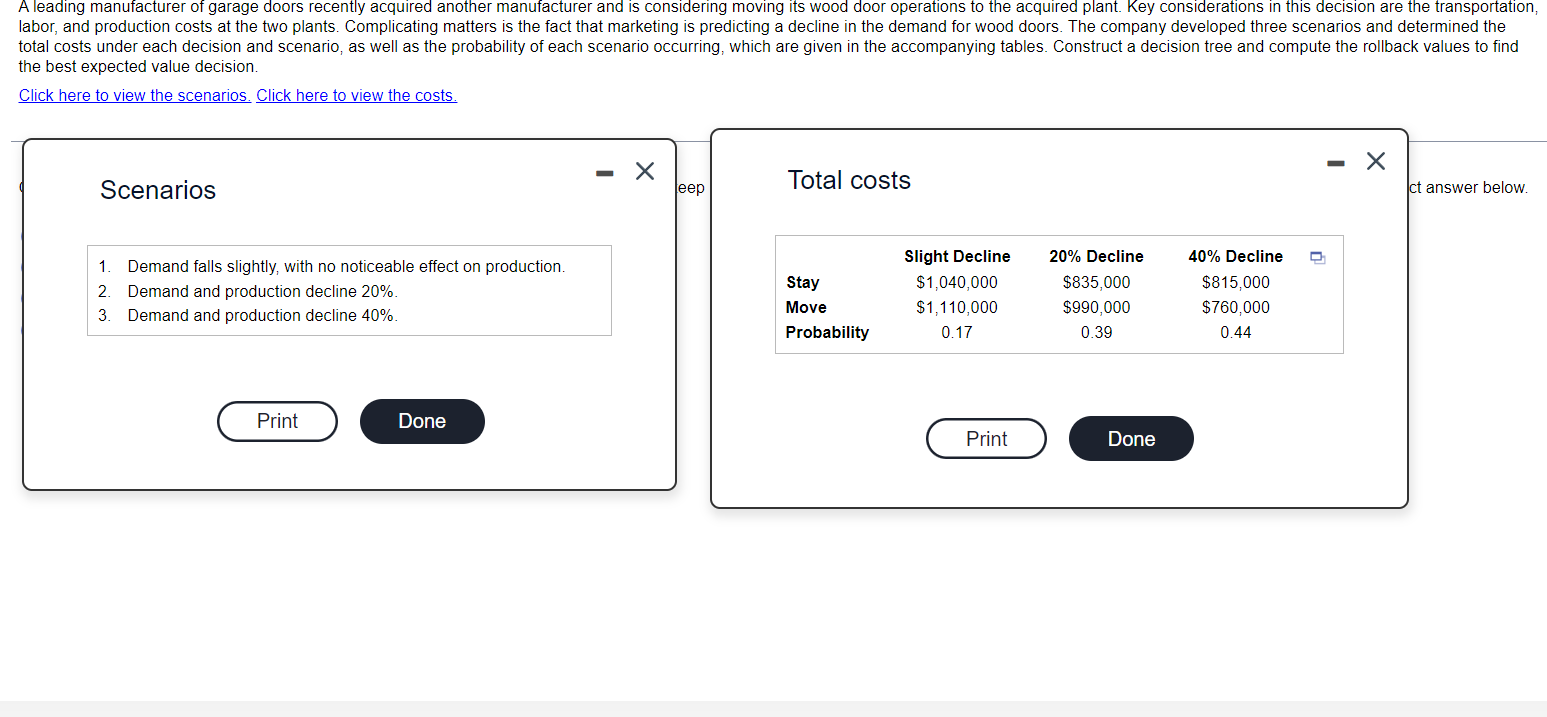Click the Stay row cost $1,040,000
Viewport: 1547px width, 717px height.
957,282
